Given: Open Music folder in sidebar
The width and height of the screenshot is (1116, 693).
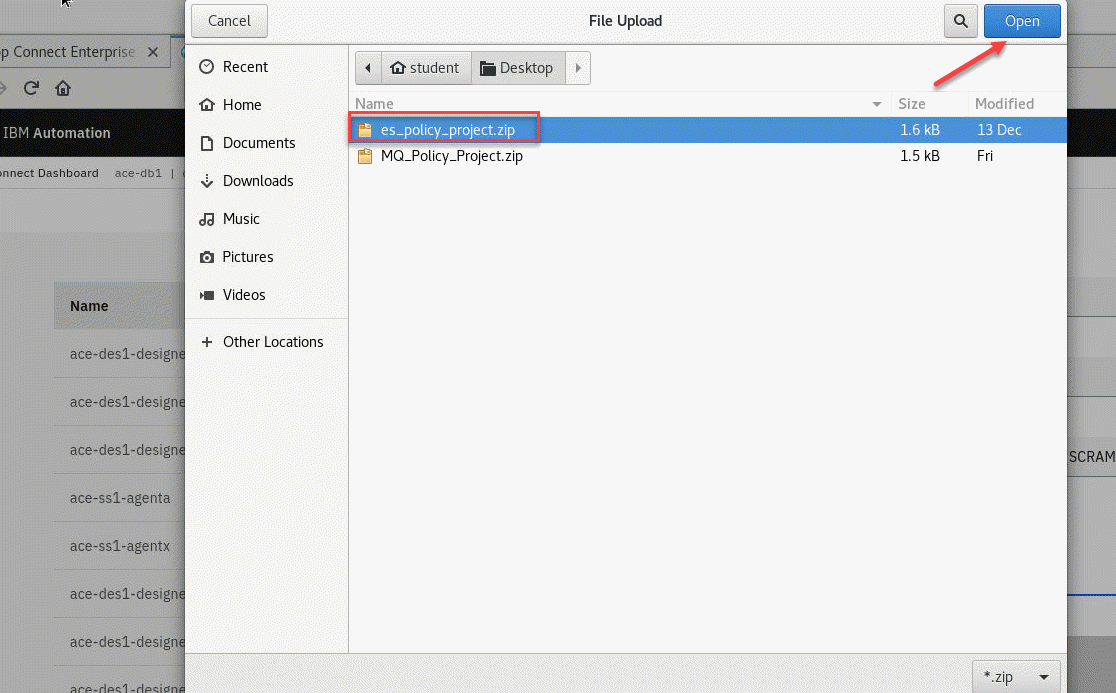Looking at the screenshot, I should pos(240,219).
